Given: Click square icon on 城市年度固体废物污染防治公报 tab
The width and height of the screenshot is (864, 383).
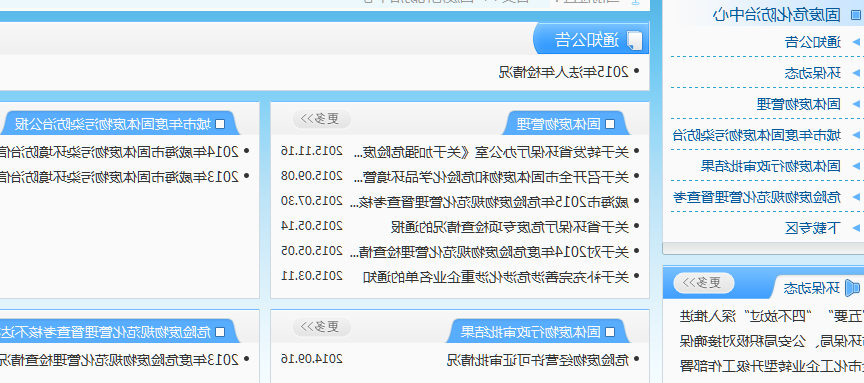Looking at the screenshot, I should pos(220,124).
